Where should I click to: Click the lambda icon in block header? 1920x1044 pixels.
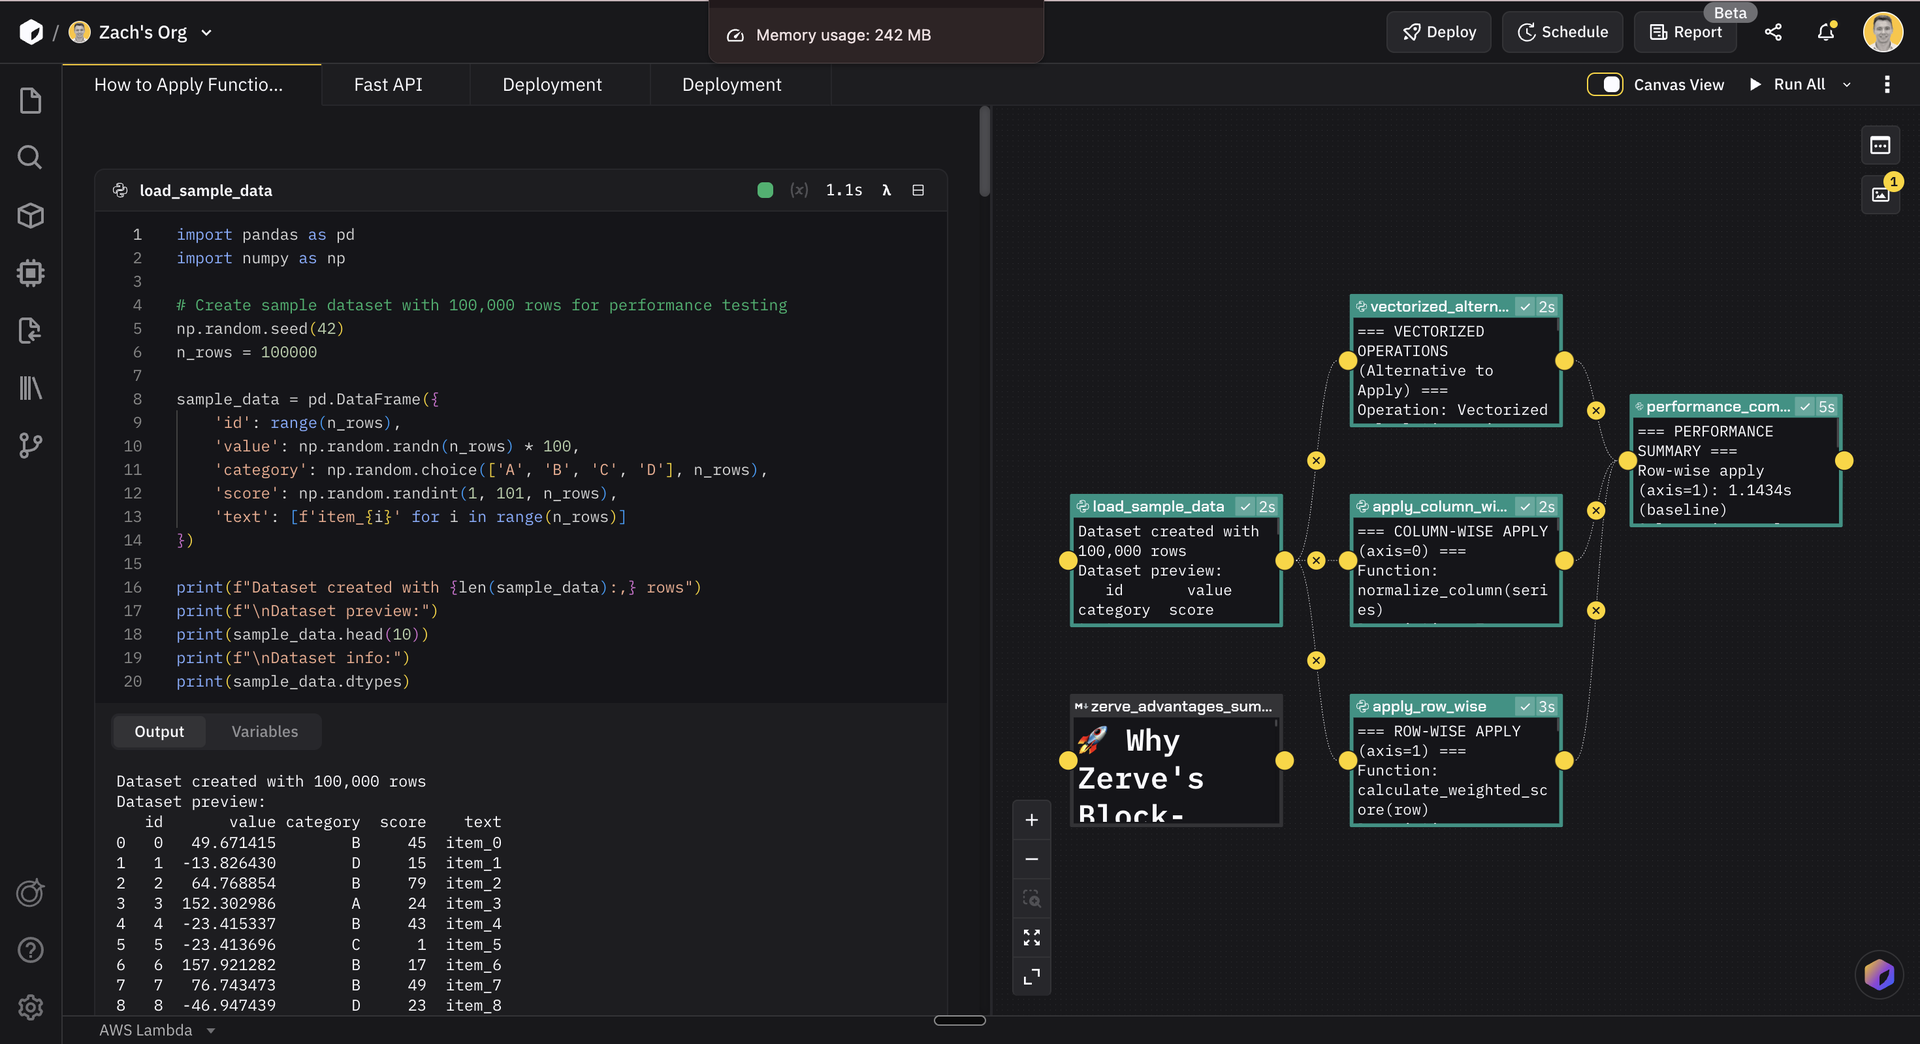pos(886,190)
